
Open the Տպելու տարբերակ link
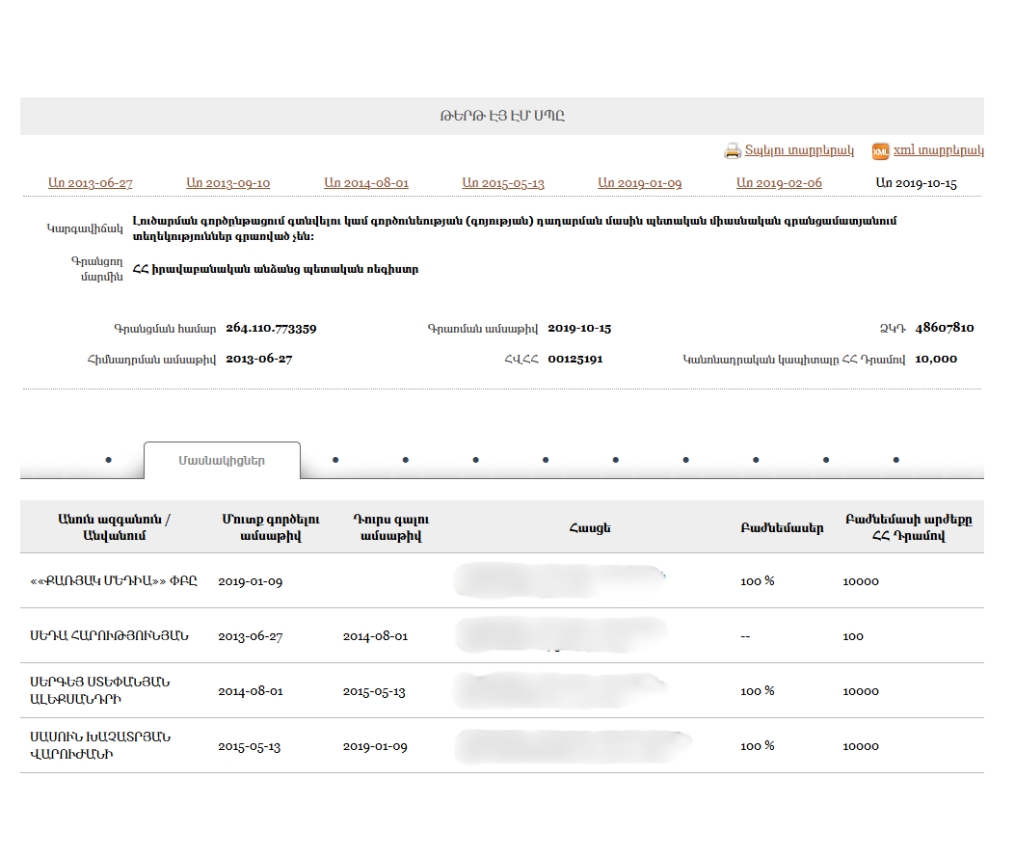(x=800, y=151)
